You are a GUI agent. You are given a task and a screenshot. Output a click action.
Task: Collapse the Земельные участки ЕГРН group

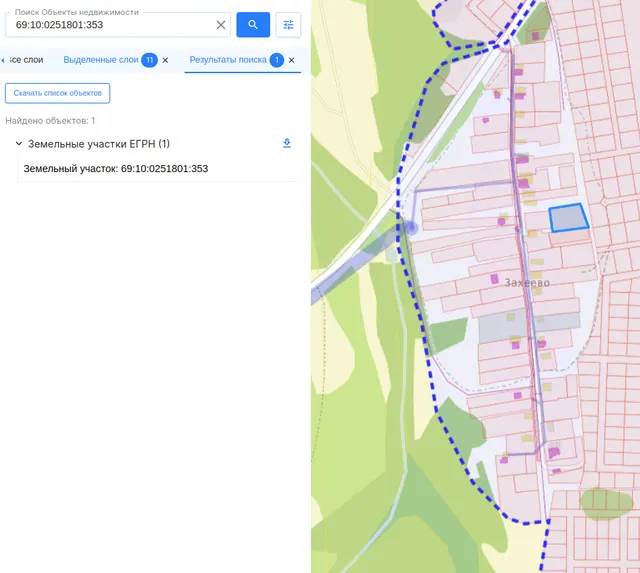[x=18, y=144]
